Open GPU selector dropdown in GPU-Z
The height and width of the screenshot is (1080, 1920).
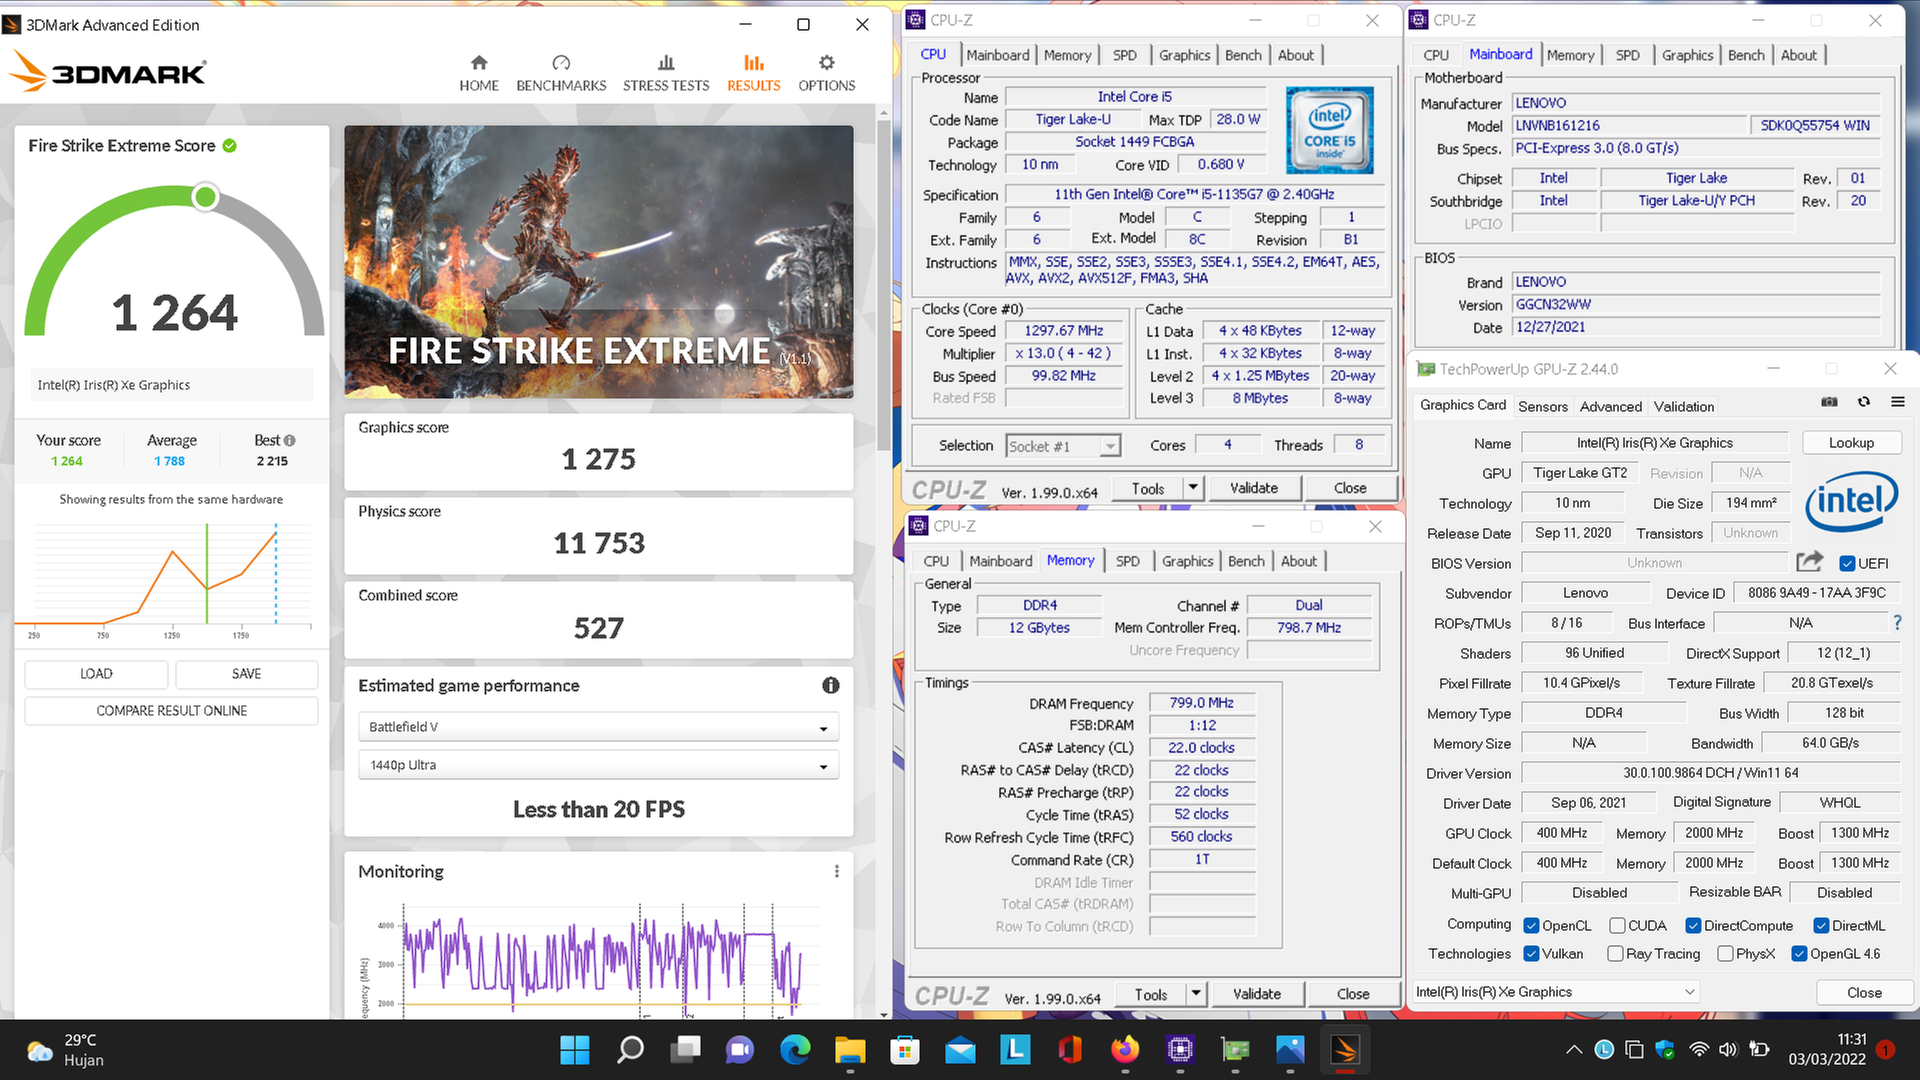tap(1556, 992)
